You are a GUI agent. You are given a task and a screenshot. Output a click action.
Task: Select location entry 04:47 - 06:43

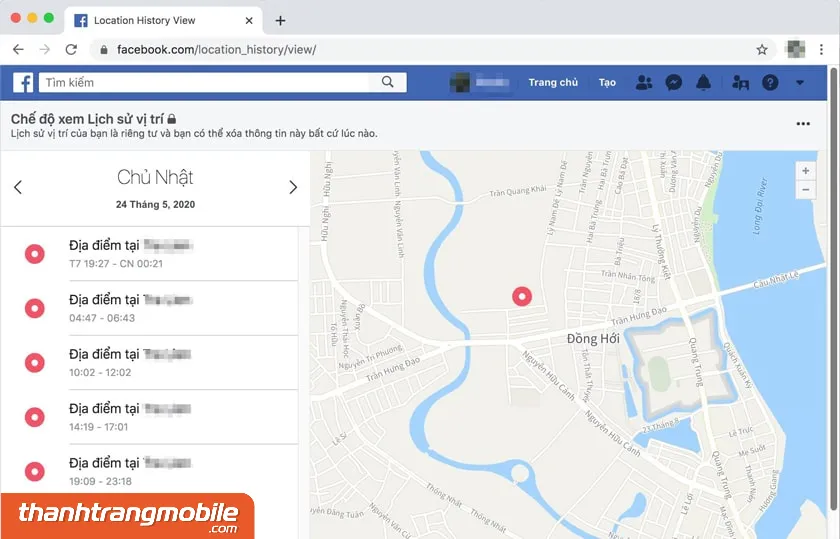pyautogui.click(x=149, y=308)
